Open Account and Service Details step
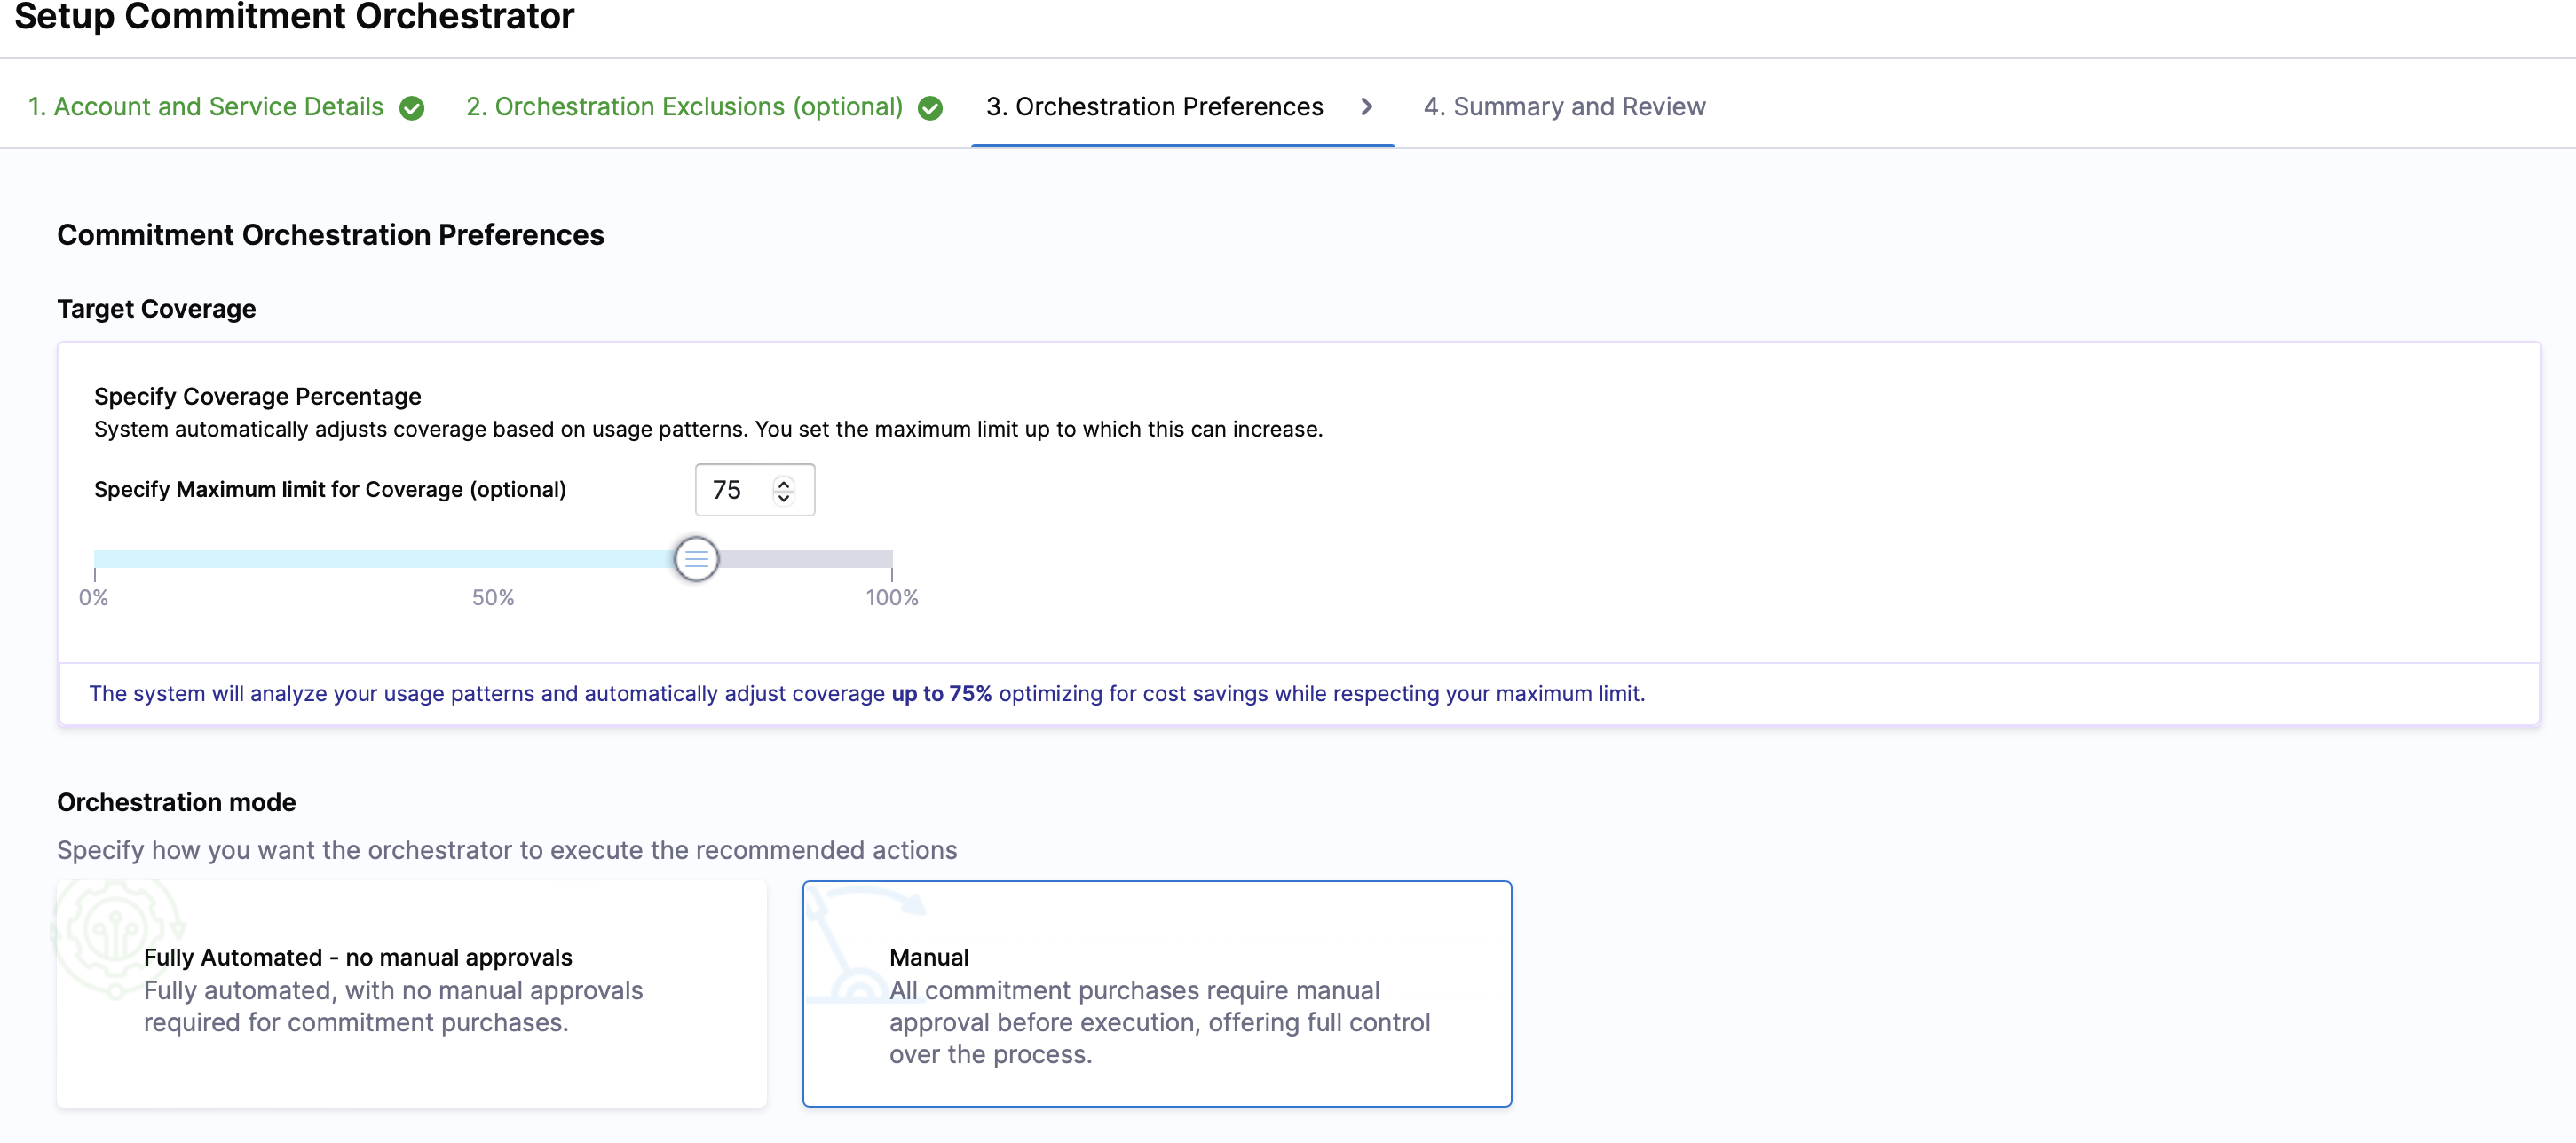The image size is (2576, 1143). coord(205,107)
